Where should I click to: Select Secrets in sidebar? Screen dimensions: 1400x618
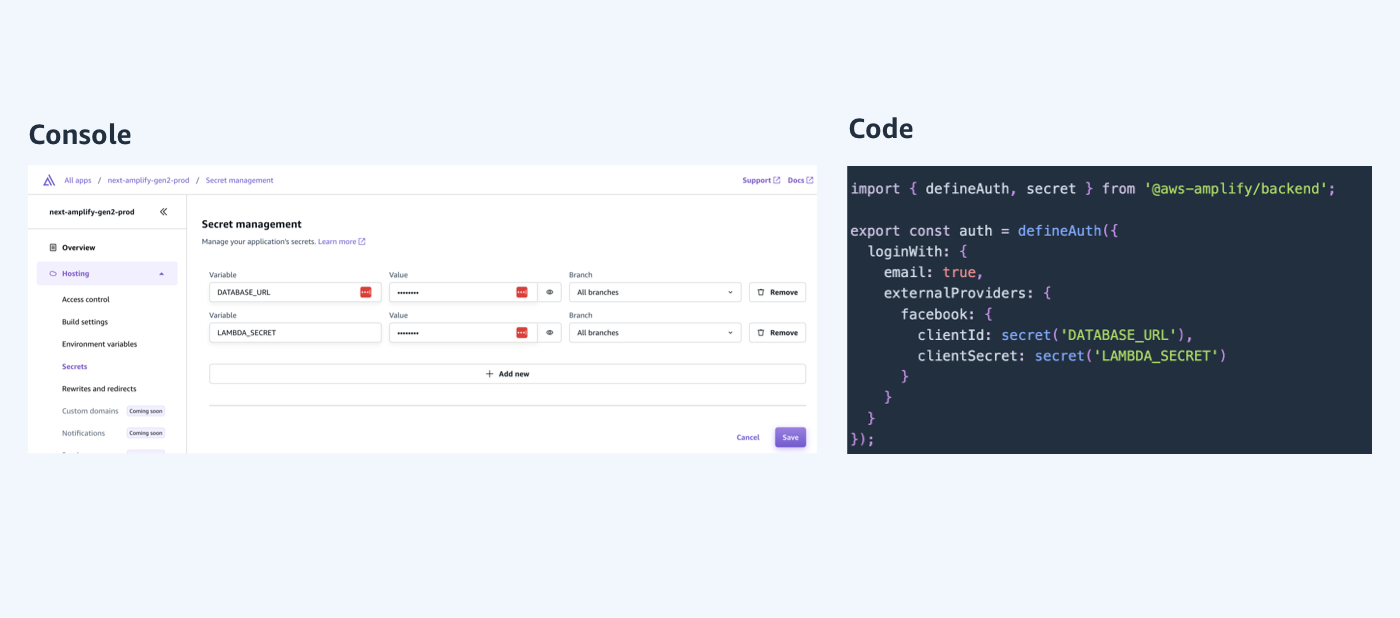pos(75,366)
